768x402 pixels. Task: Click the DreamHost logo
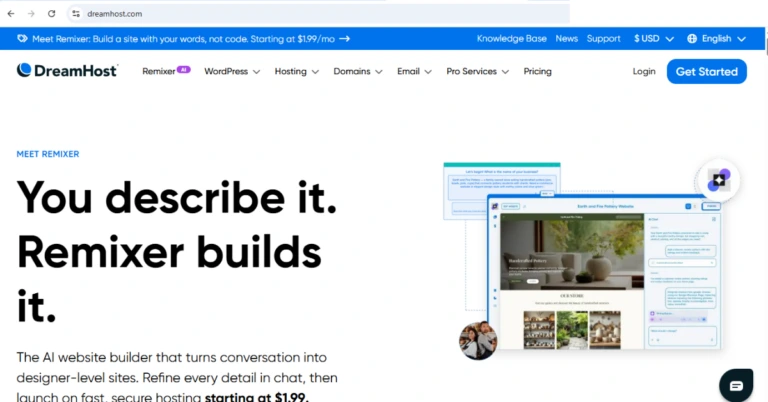point(67,71)
